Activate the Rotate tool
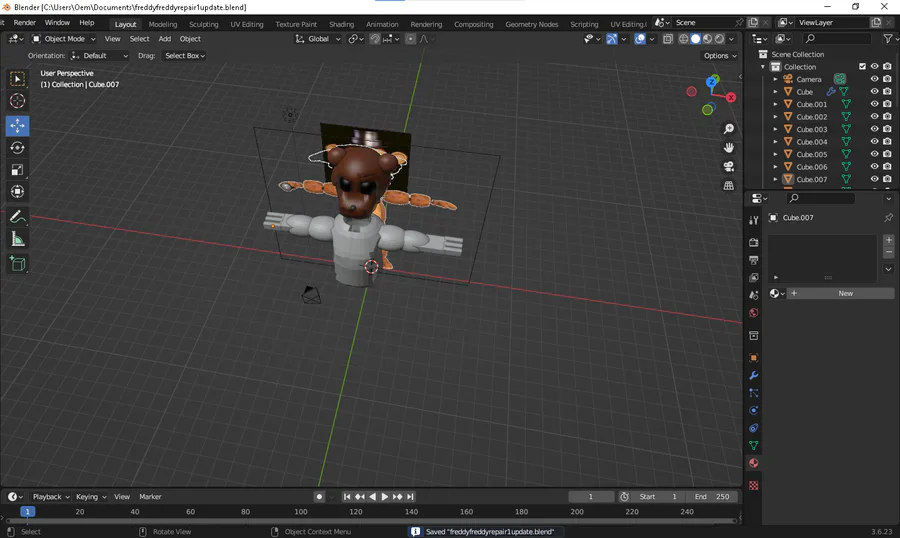900x538 pixels. [x=17, y=148]
